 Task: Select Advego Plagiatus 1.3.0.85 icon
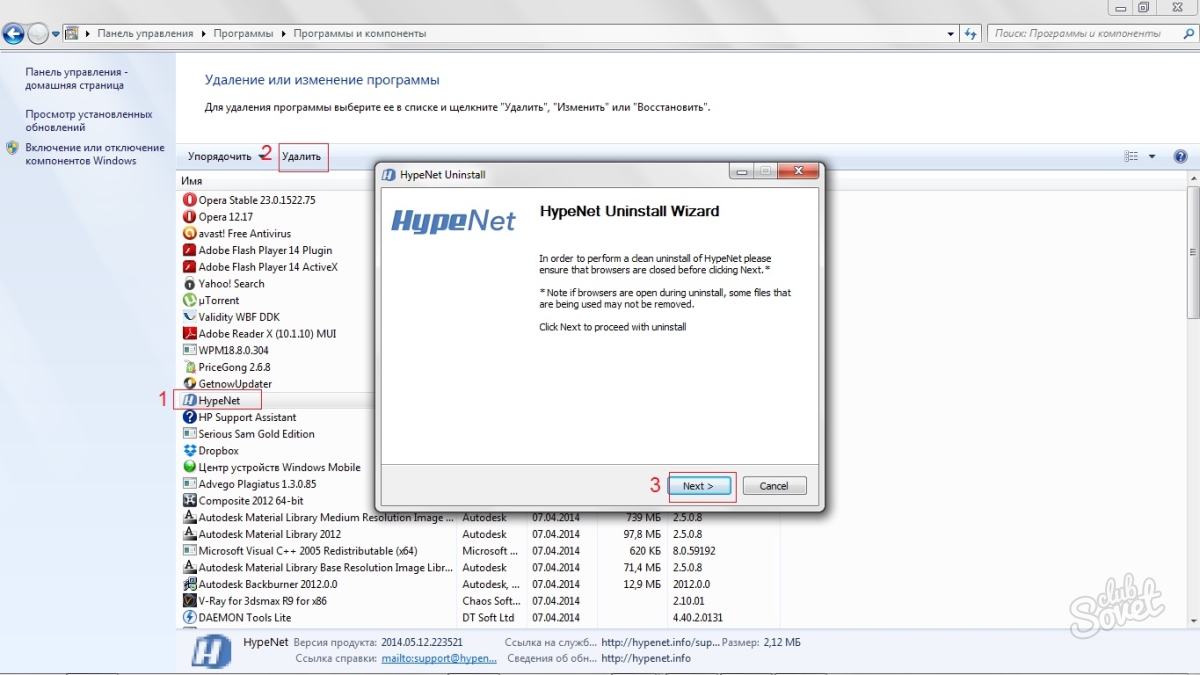coord(190,484)
